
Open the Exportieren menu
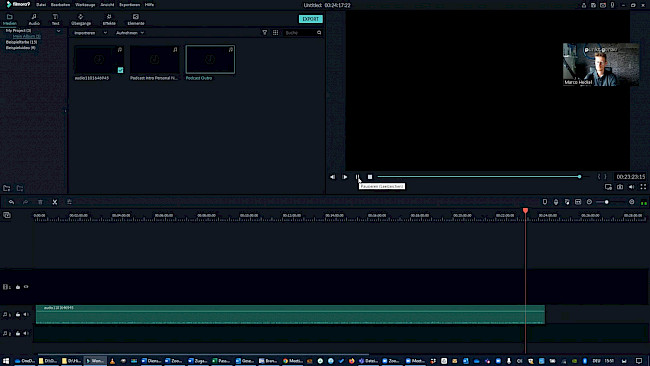click(x=129, y=5)
